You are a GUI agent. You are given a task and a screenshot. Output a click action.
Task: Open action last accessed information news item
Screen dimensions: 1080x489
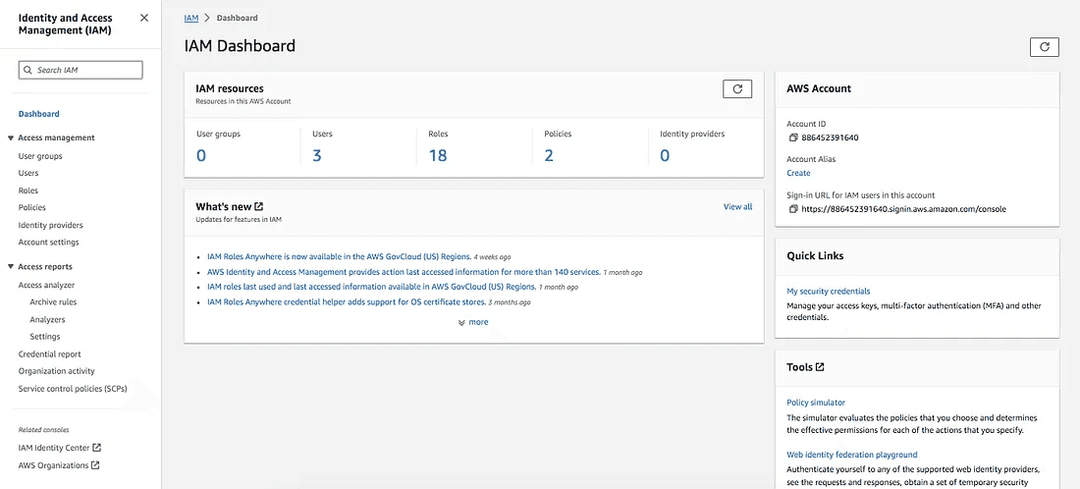(404, 272)
